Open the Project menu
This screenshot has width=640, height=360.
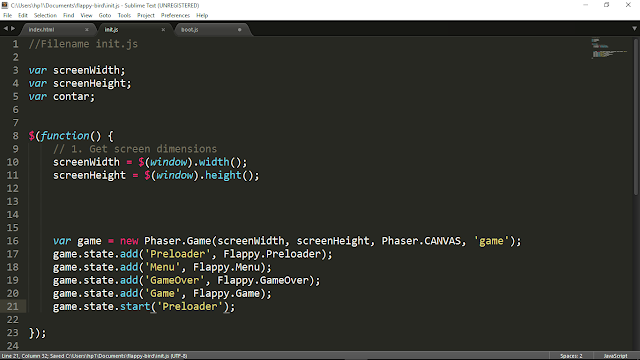[146, 16]
